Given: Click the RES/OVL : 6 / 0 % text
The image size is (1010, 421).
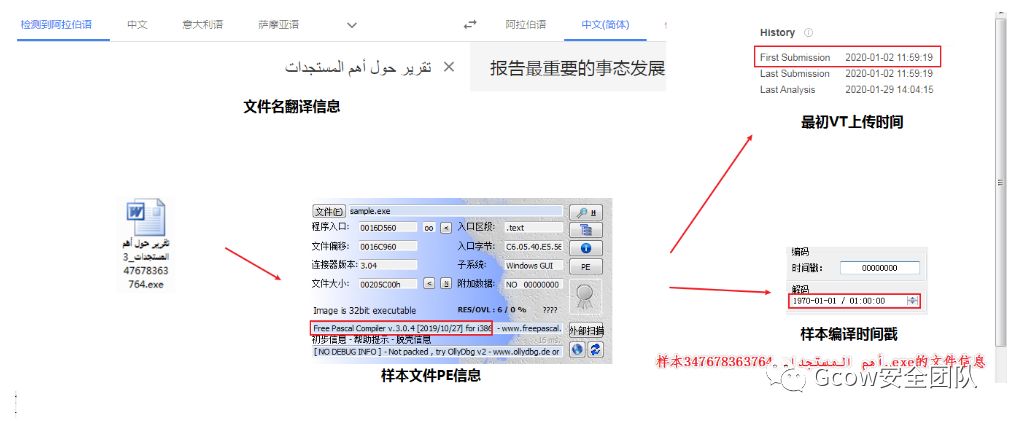Looking at the screenshot, I should tap(492, 310).
